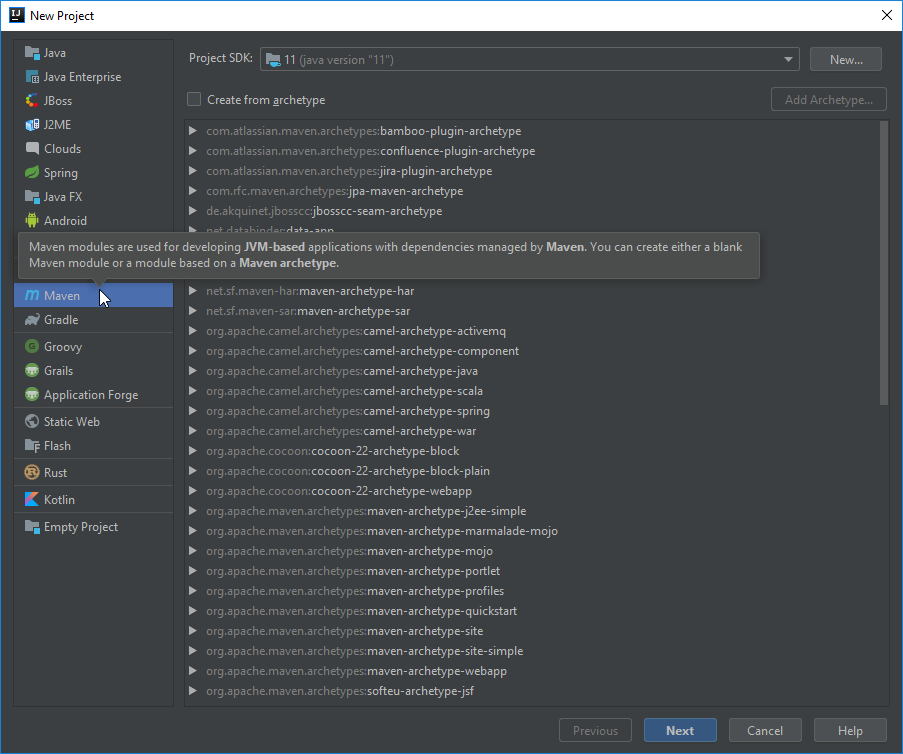Expand maven-archetype-quickstart arrow
Viewport: 903px width, 754px height.
pyautogui.click(x=193, y=611)
